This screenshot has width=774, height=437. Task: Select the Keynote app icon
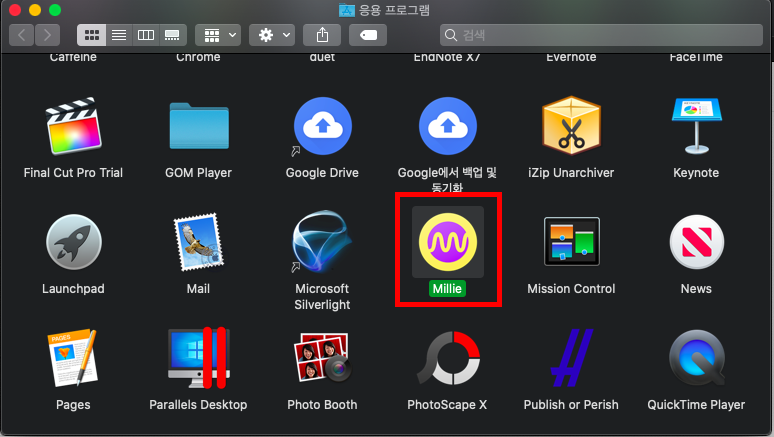tap(697, 126)
